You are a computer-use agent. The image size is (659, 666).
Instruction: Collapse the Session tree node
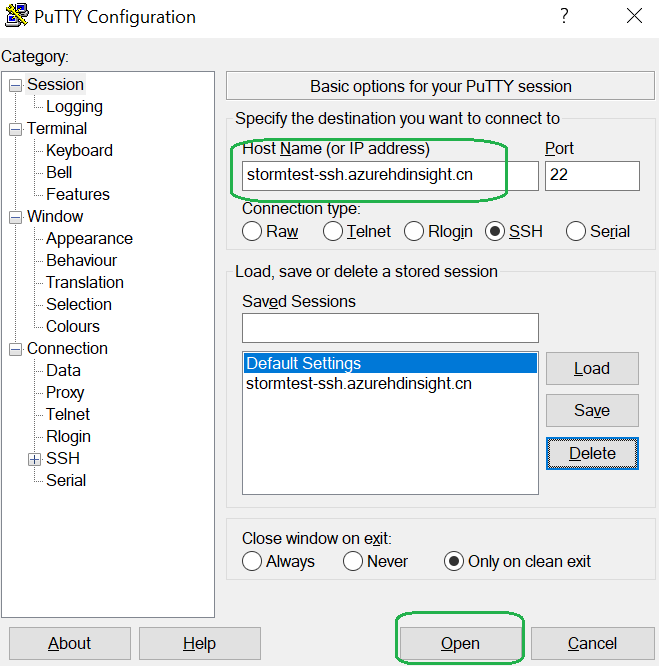pos(15,85)
